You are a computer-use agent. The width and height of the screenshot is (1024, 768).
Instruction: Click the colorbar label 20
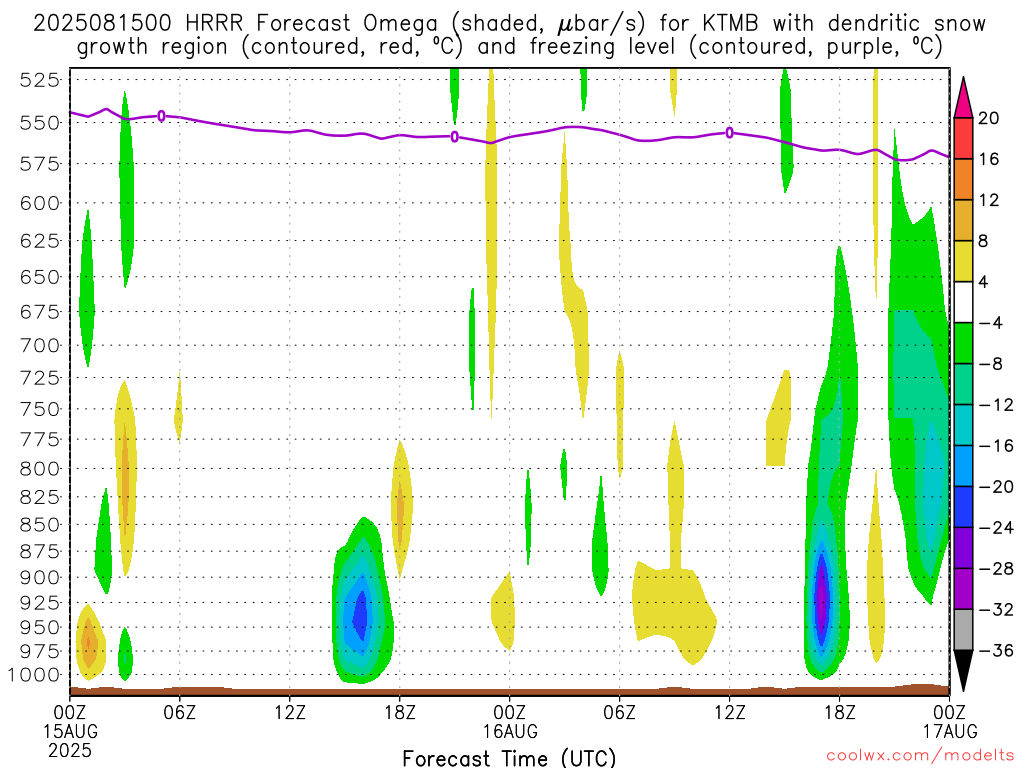pos(988,118)
